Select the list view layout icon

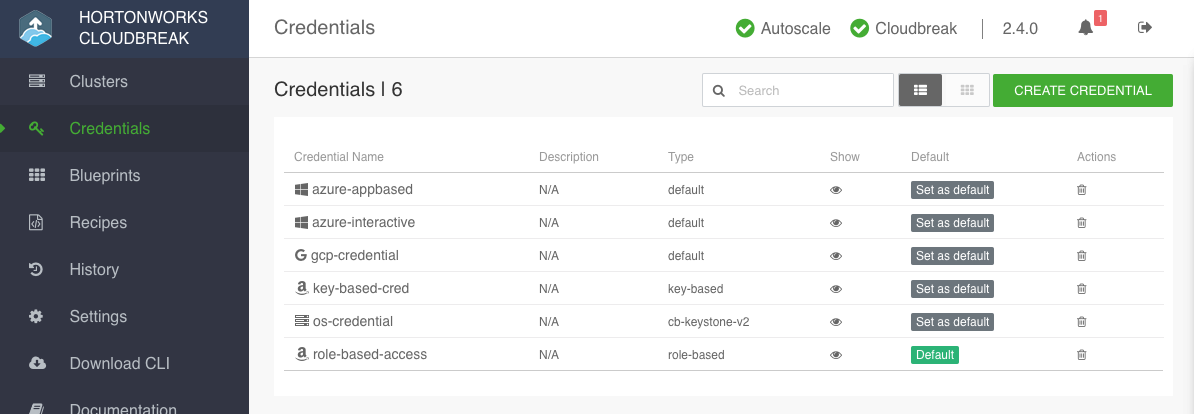920,90
